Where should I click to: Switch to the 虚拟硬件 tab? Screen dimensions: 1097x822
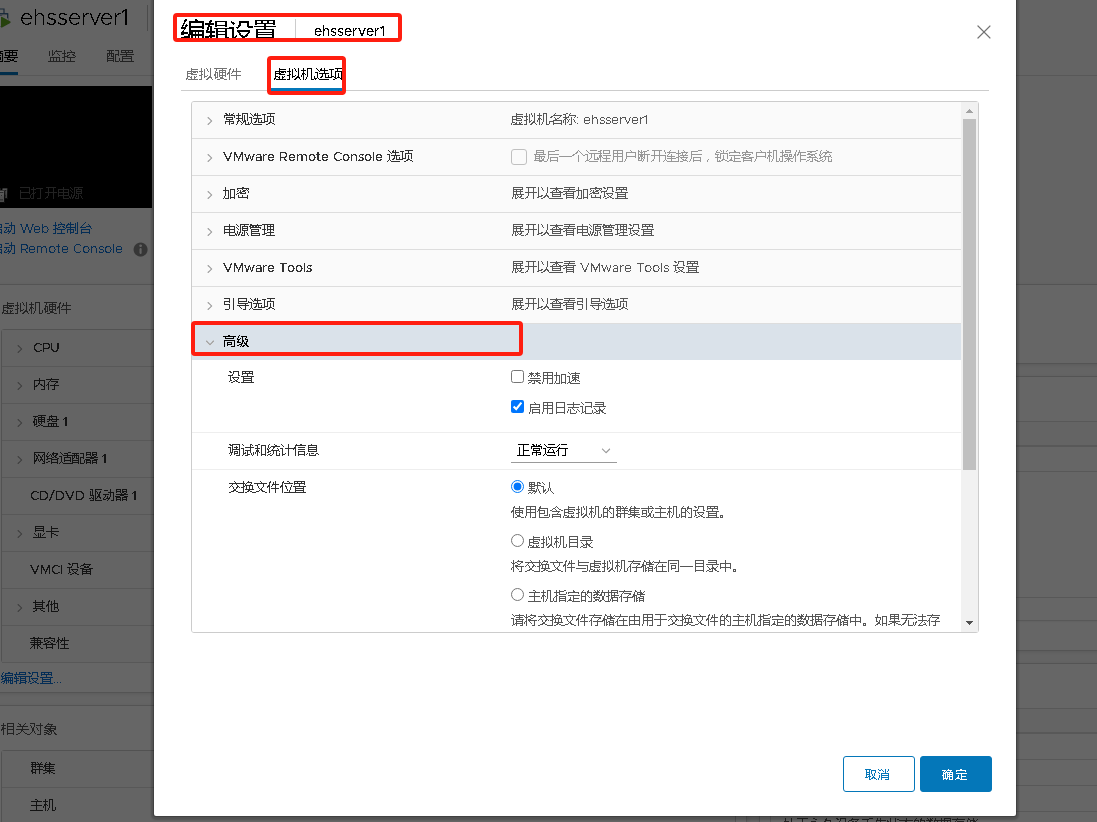point(213,74)
